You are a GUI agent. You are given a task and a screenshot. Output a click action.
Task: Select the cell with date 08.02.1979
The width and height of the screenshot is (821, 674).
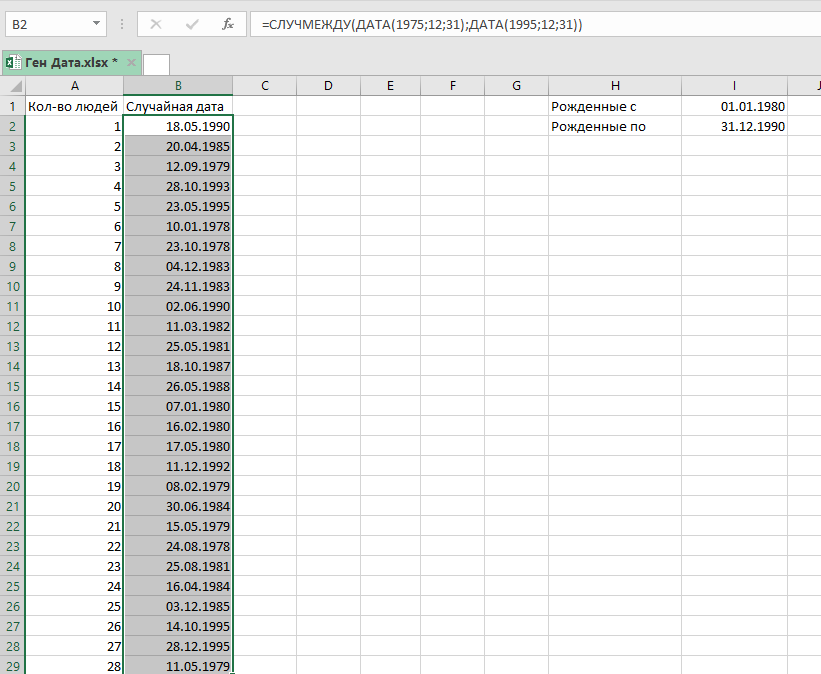pyautogui.click(x=178, y=487)
